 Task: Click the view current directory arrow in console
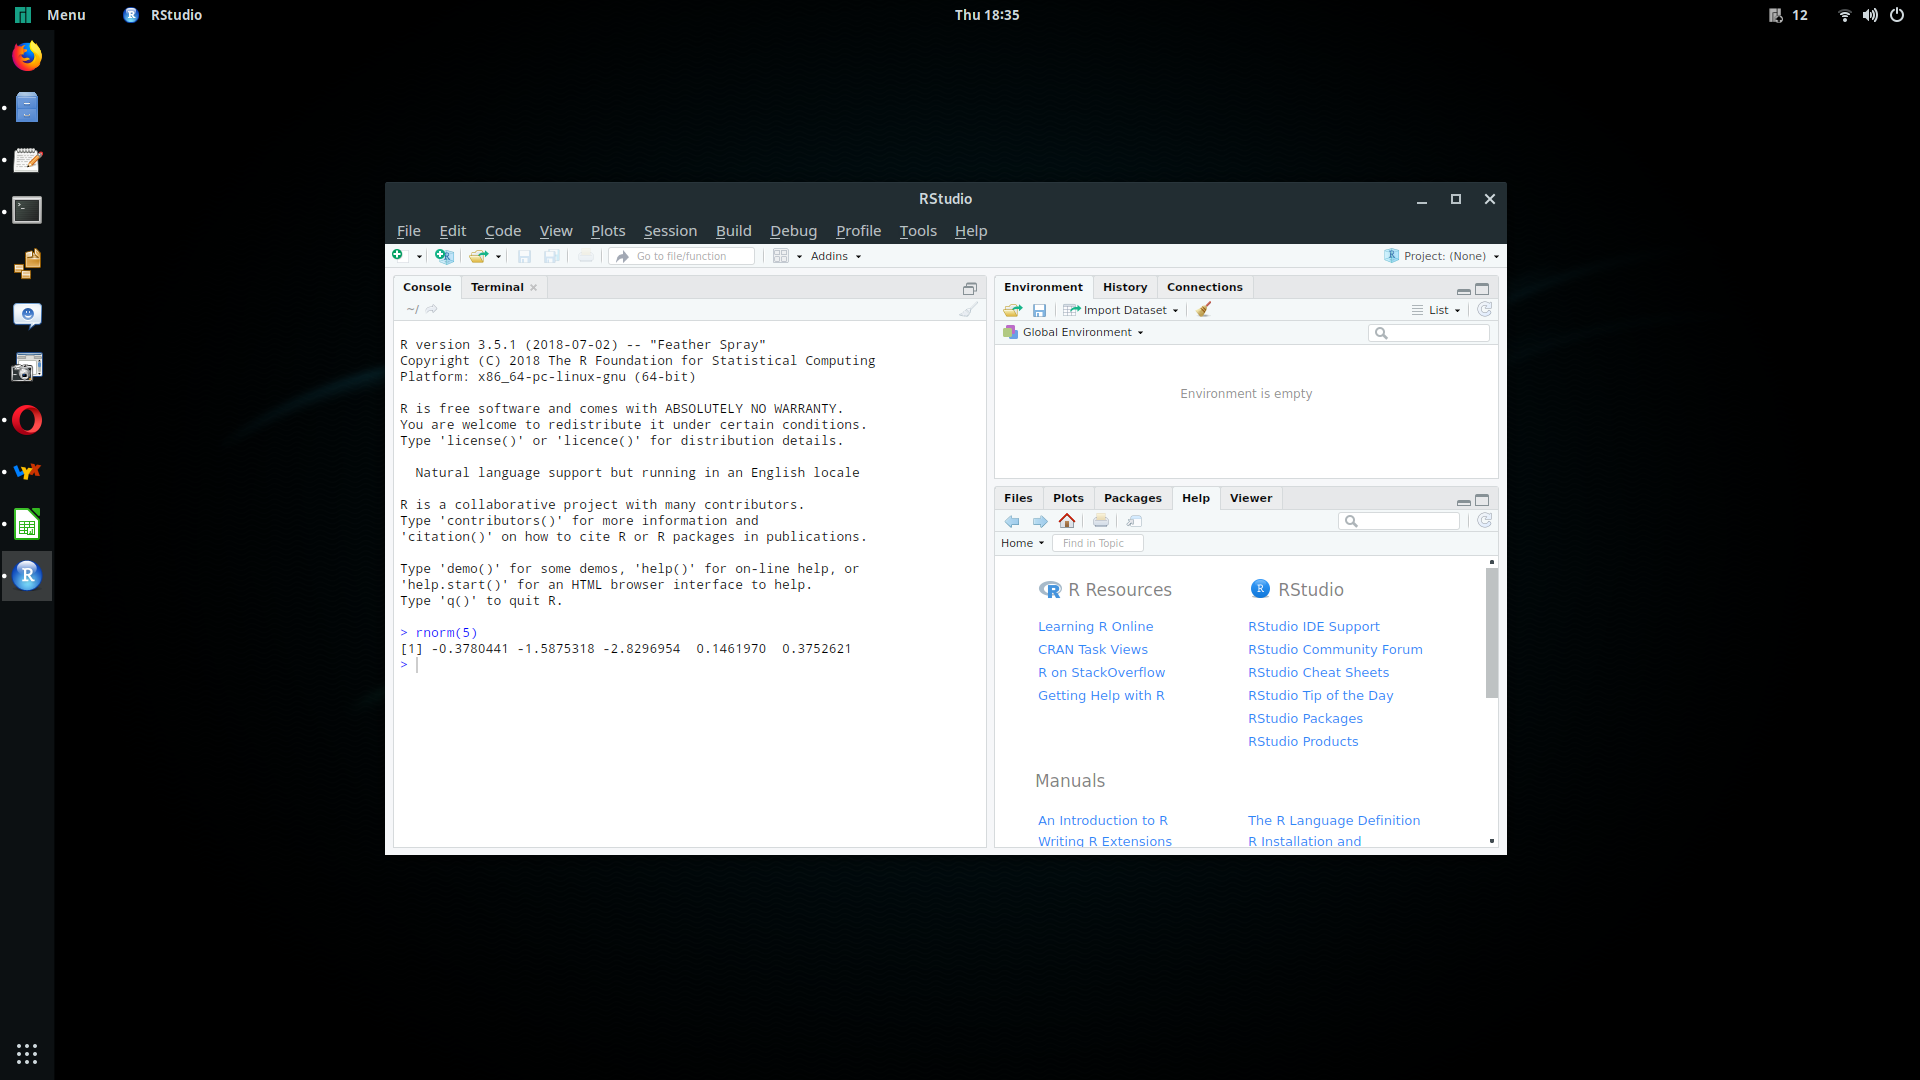[x=432, y=309]
